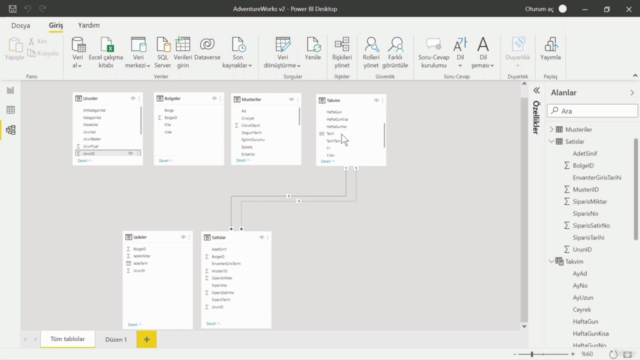Open Rolleri yönet security roles
The image size is (640, 360).
click(x=371, y=52)
